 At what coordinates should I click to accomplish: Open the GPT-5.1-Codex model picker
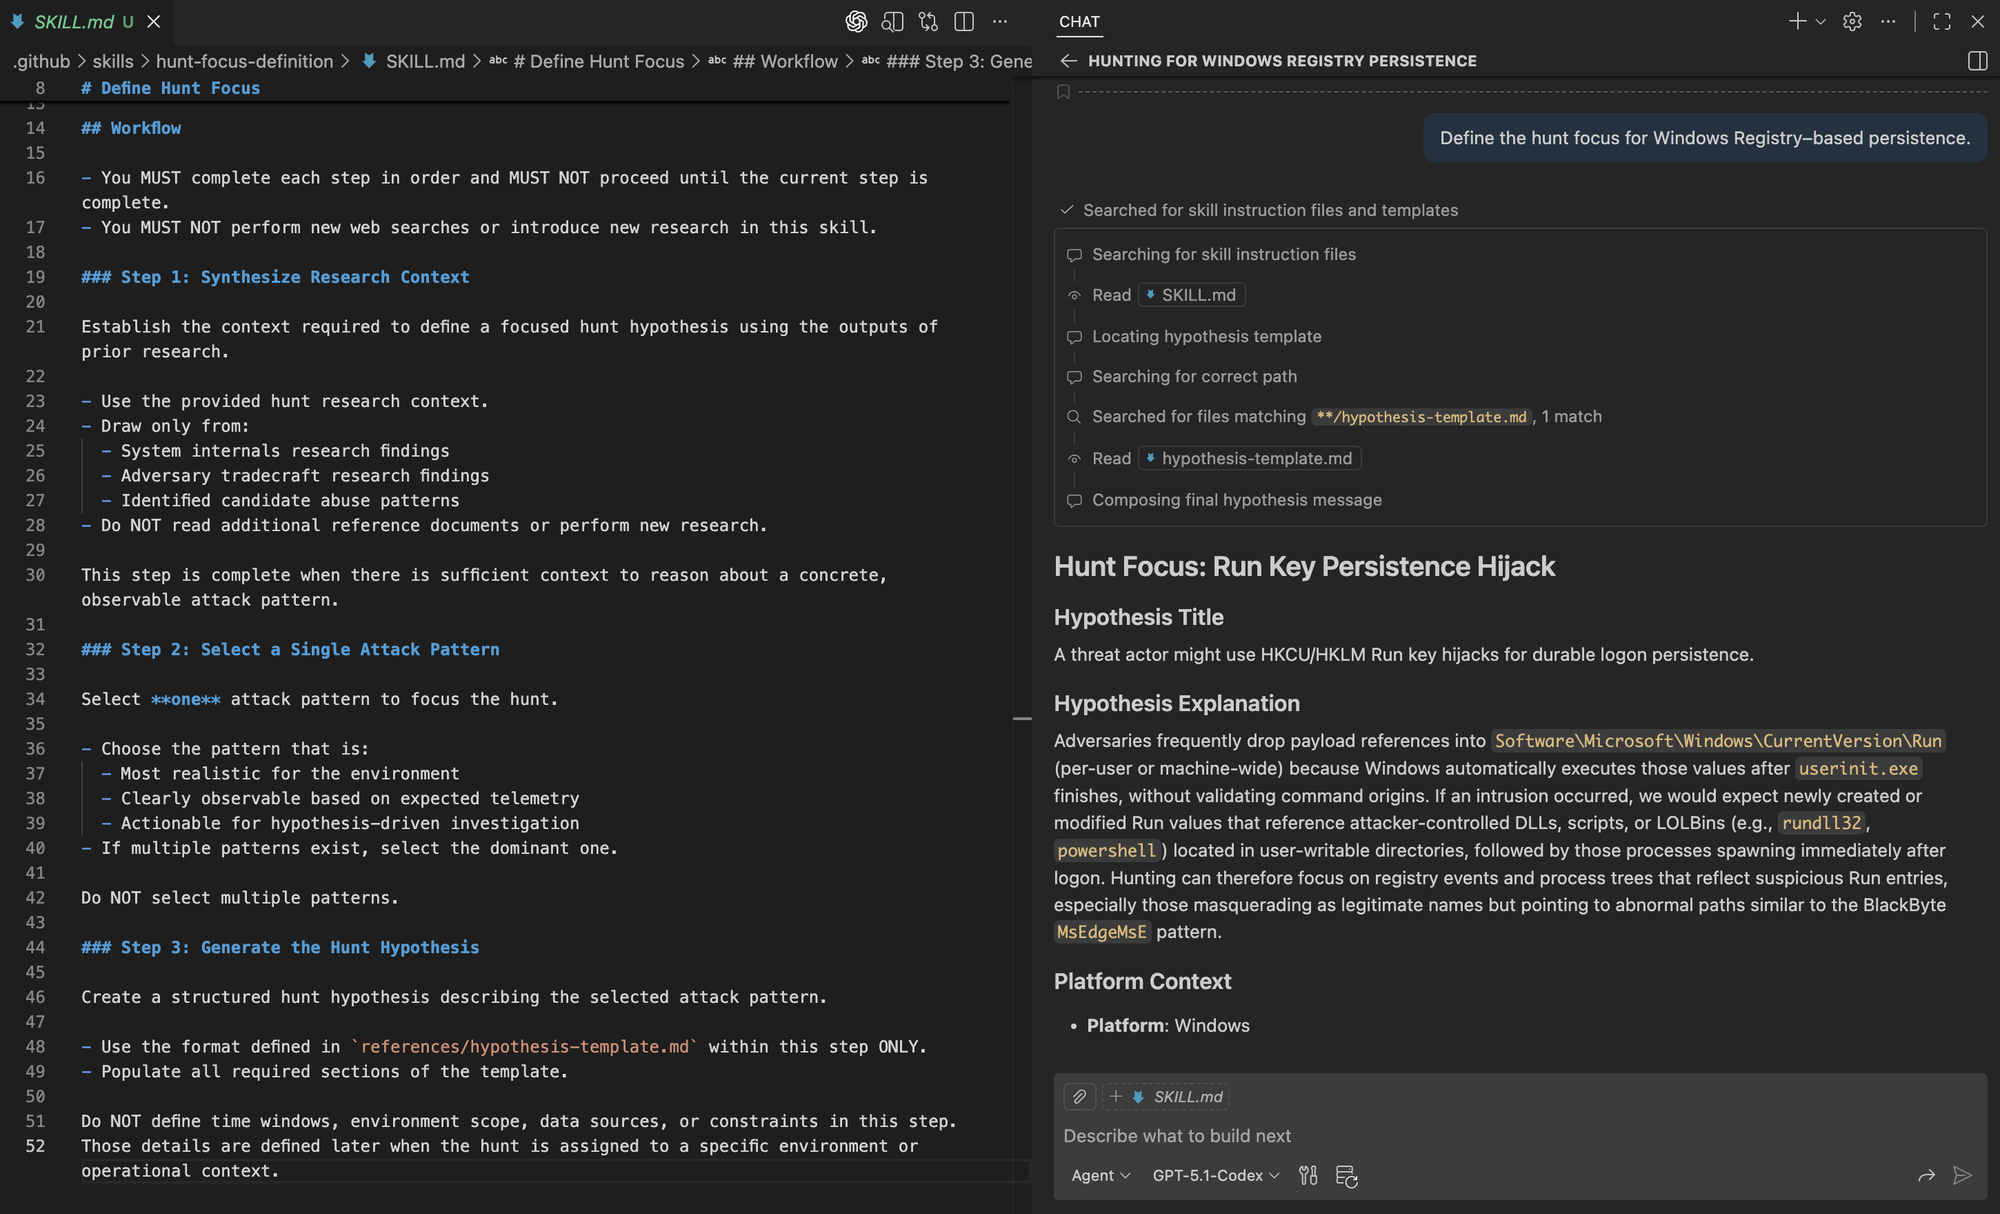(x=1215, y=1175)
